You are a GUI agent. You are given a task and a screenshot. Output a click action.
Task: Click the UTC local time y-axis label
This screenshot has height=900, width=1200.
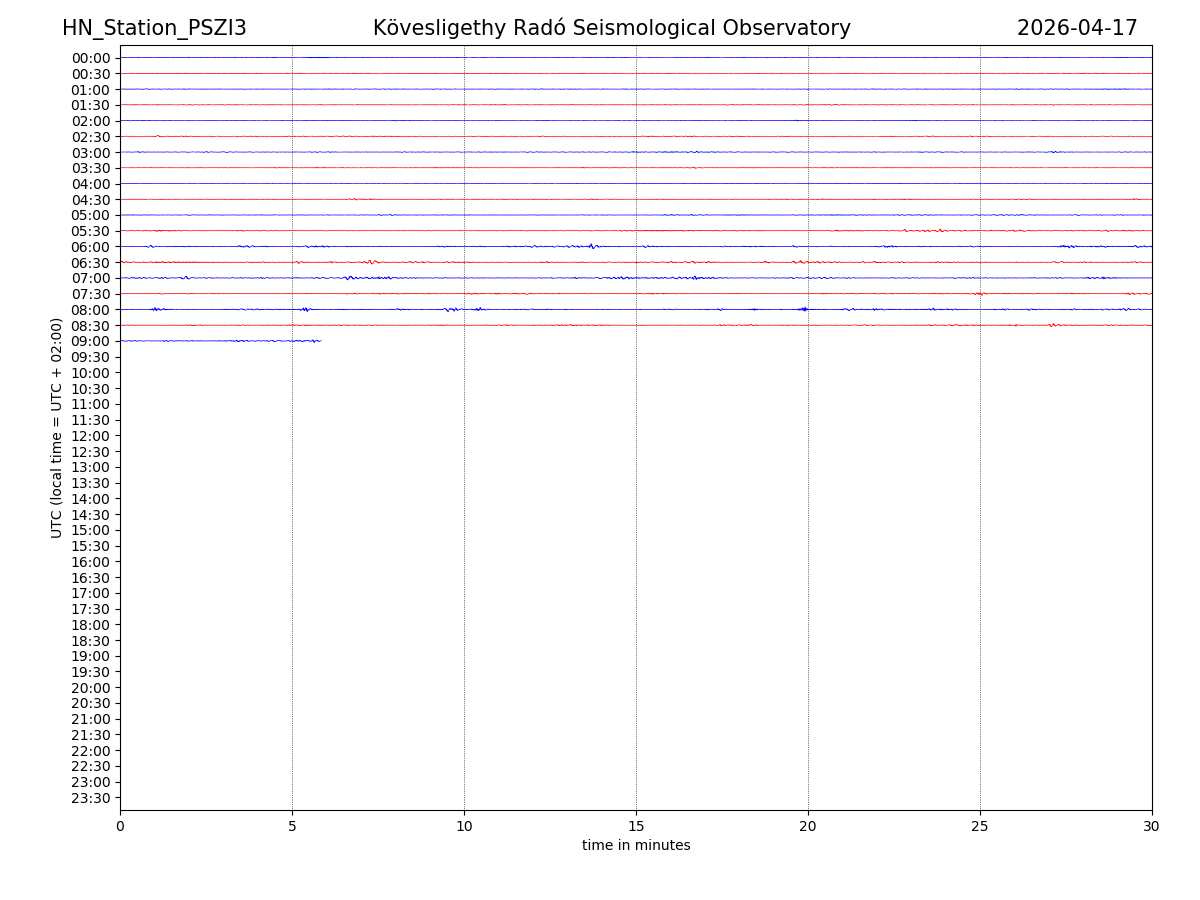57,428
